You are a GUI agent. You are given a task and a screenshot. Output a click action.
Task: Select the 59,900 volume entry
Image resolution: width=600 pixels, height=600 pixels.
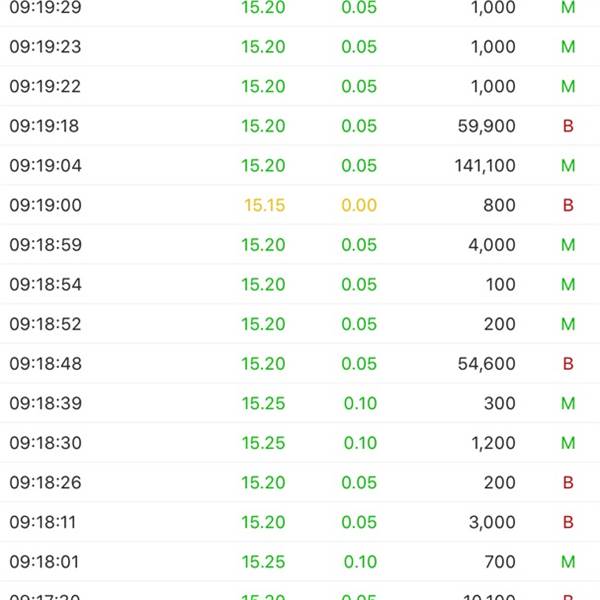(486, 126)
